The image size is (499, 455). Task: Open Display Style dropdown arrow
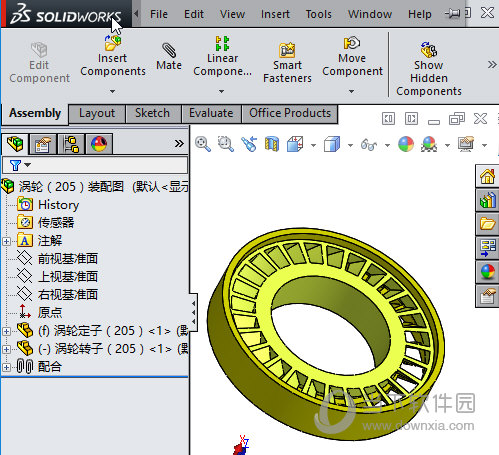[350, 145]
